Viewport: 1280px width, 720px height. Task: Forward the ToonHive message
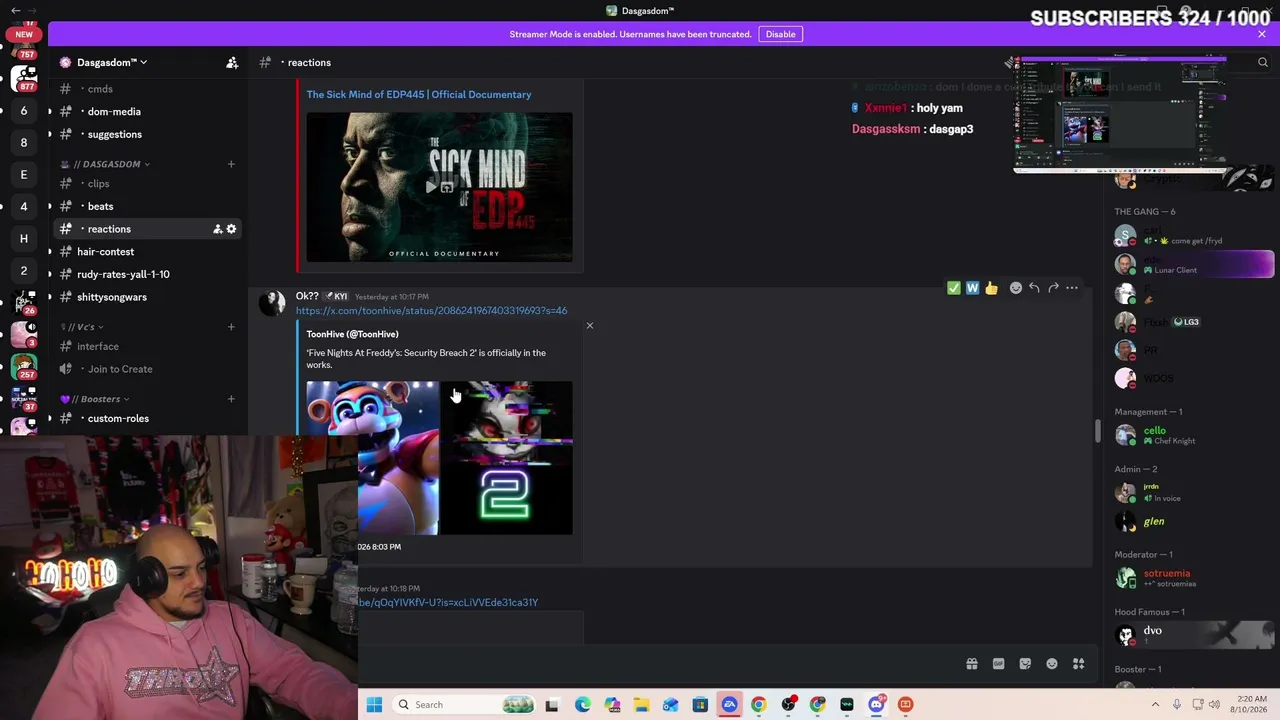(x=1053, y=288)
